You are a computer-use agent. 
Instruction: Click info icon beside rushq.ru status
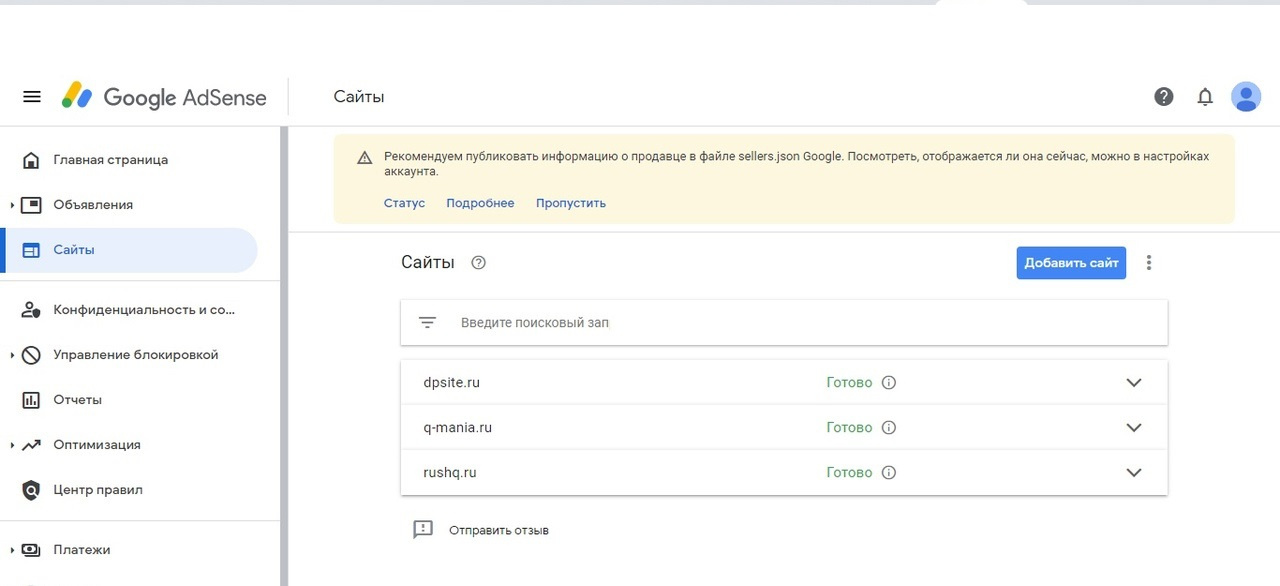point(888,473)
